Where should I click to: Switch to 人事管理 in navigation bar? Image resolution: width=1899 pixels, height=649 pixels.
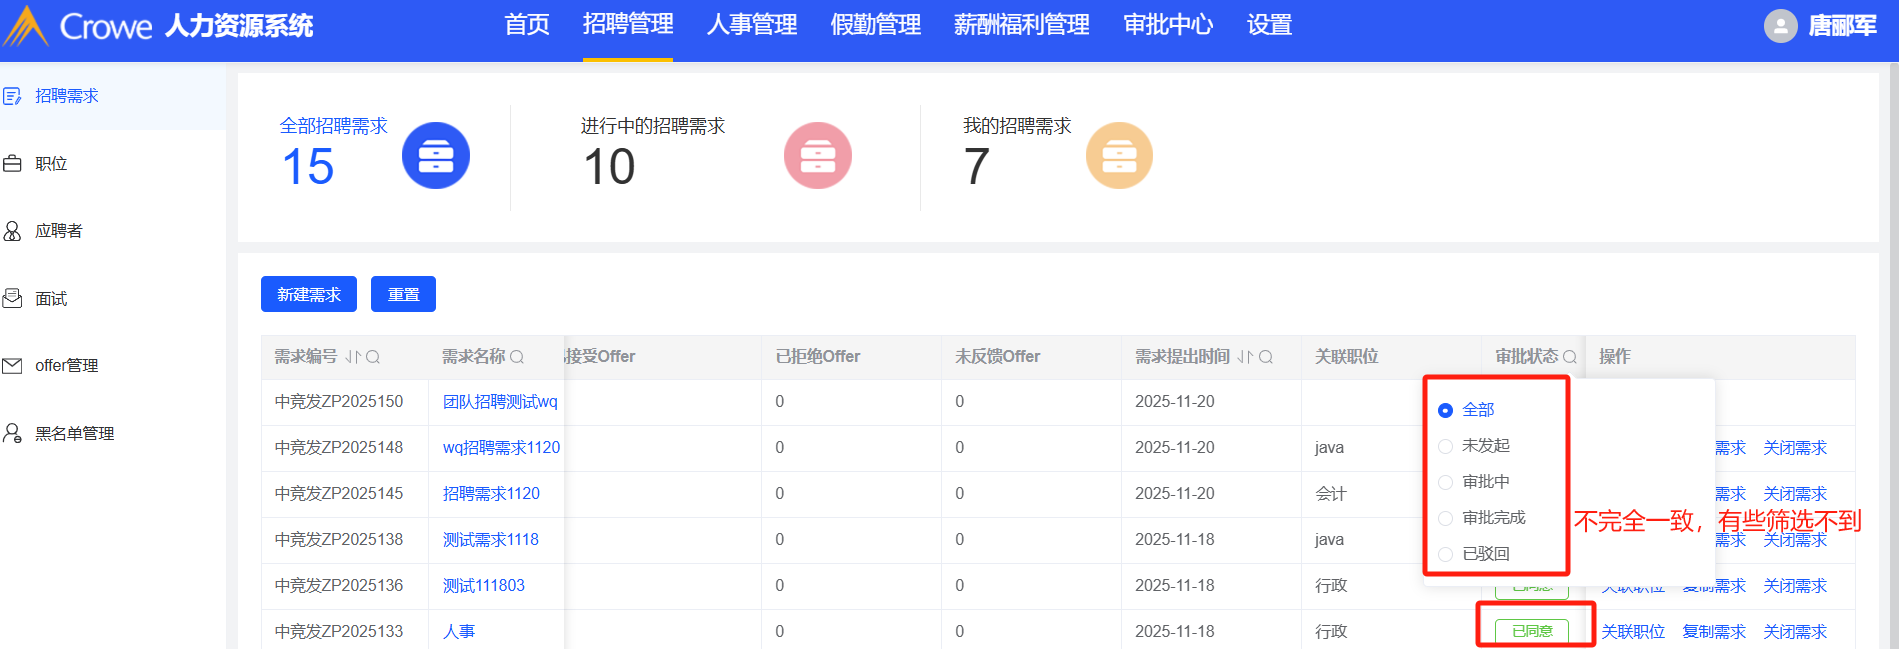[751, 25]
